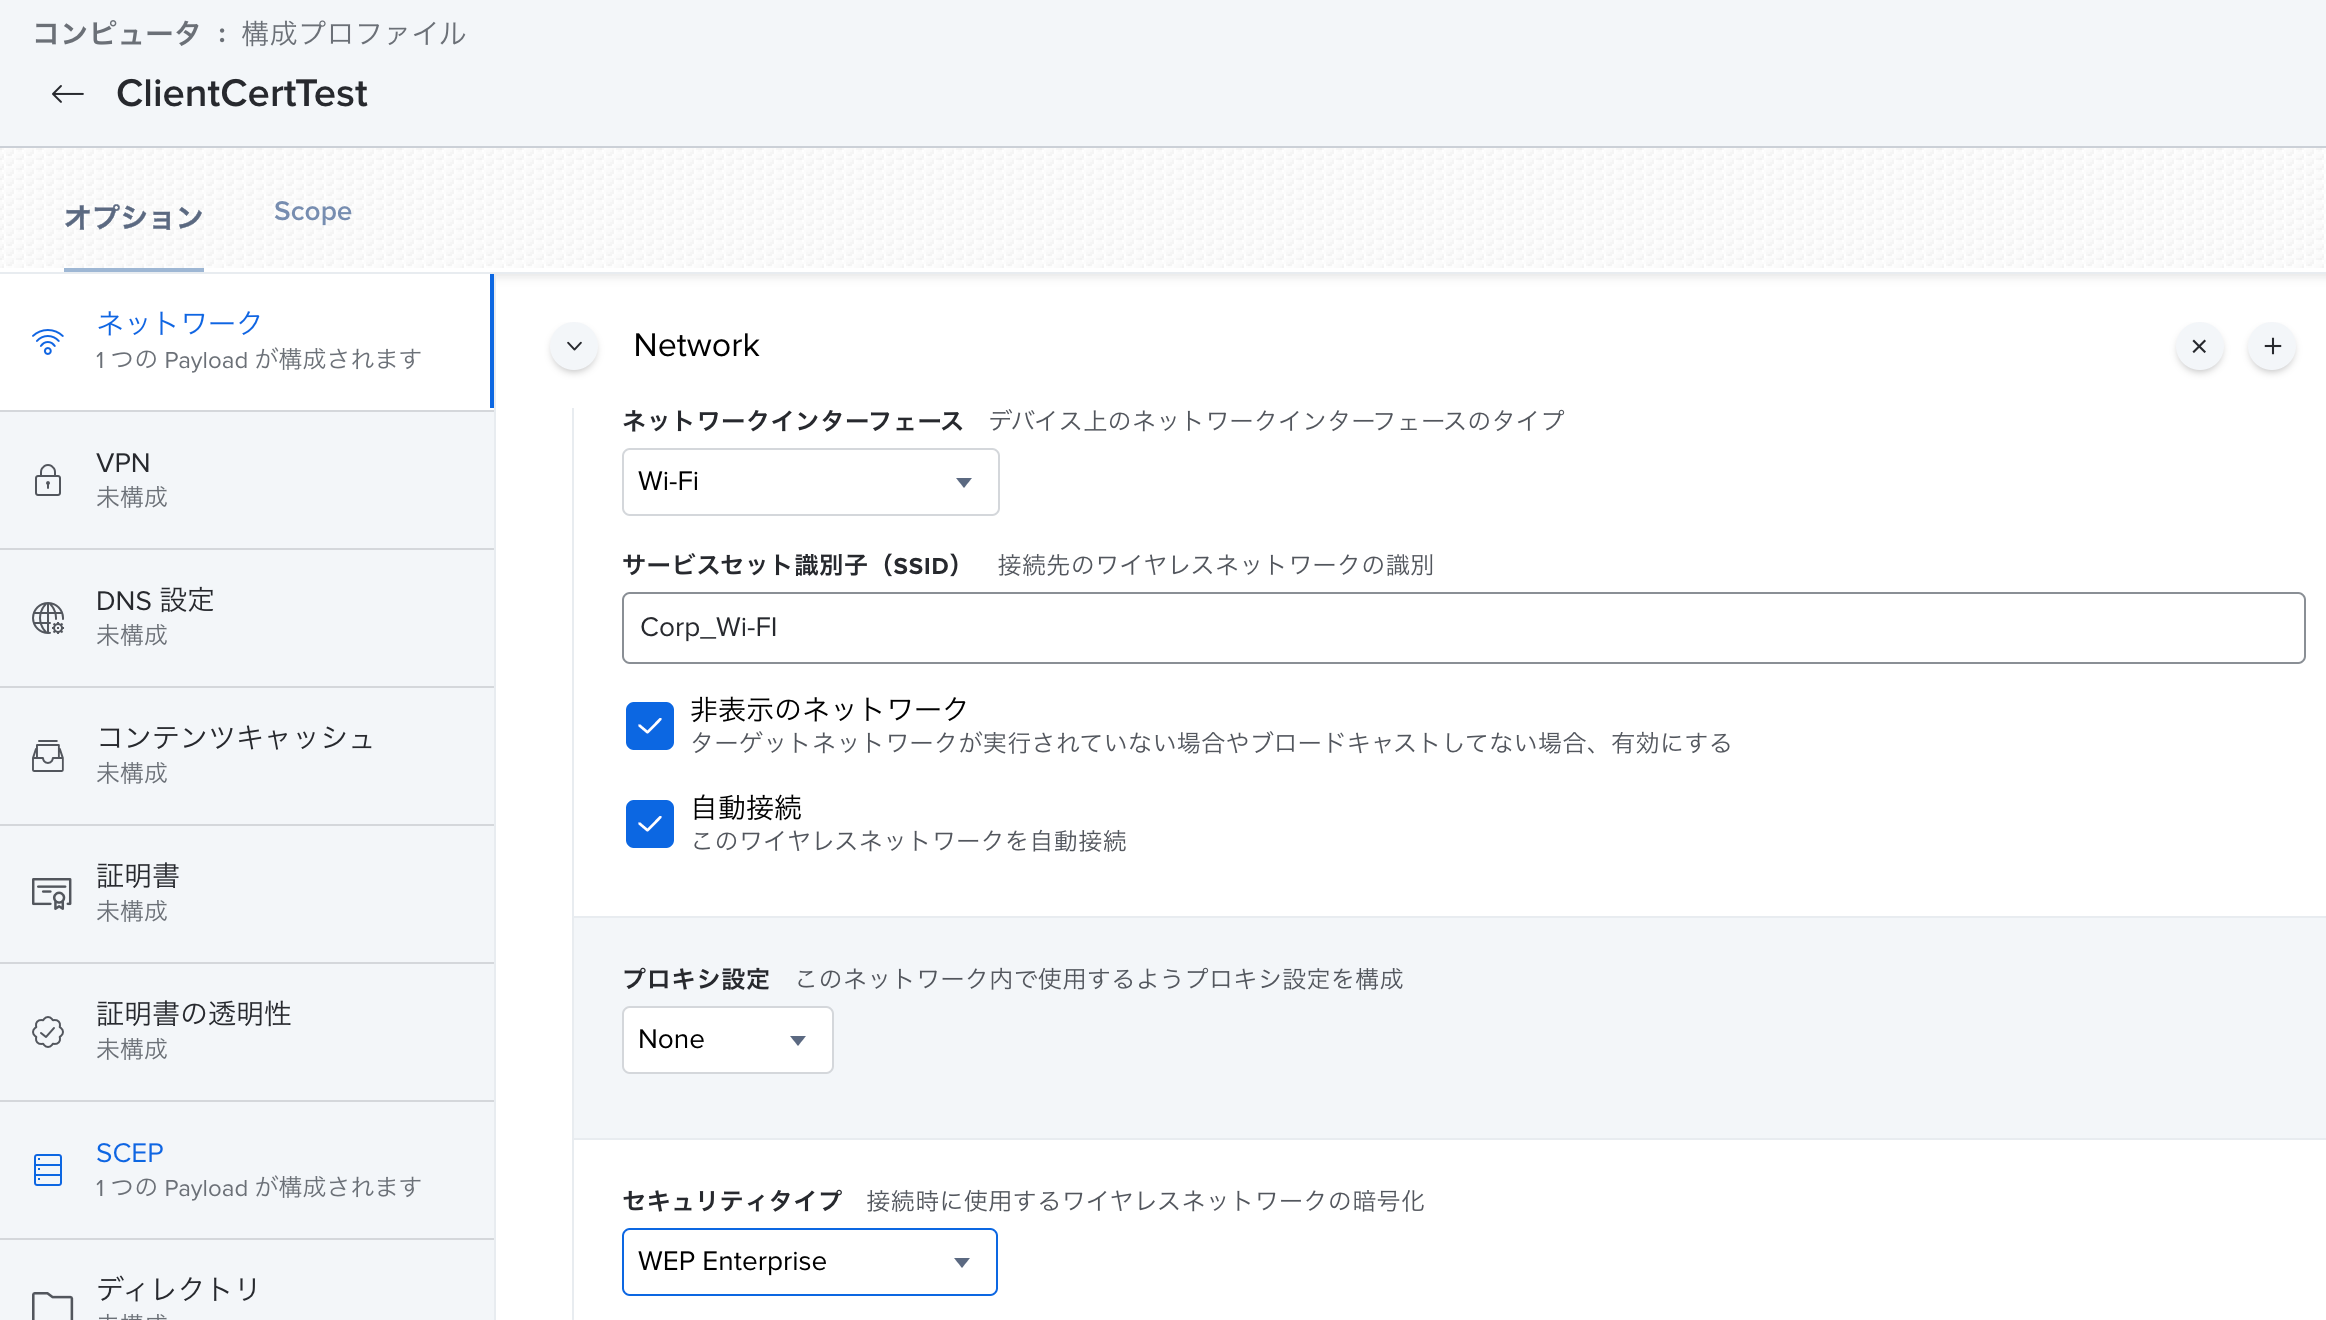Click the SSID field containing Corp_Wi-FI
Image resolution: width=2326 pixels, height=1320 pixels.
[x=1463, y=628]
